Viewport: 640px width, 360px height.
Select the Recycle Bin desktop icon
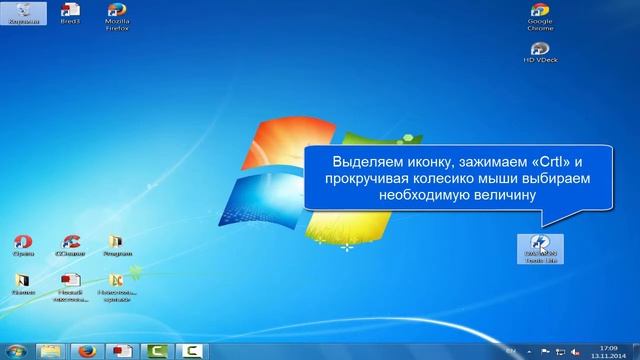23,13
